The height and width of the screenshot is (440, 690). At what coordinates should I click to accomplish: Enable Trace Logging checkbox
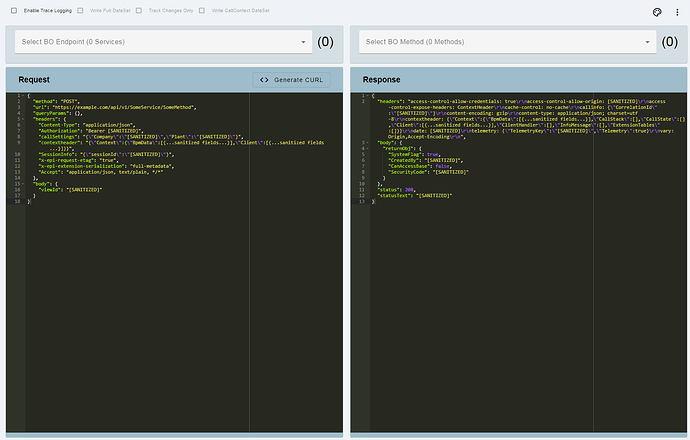click(14, 11)
